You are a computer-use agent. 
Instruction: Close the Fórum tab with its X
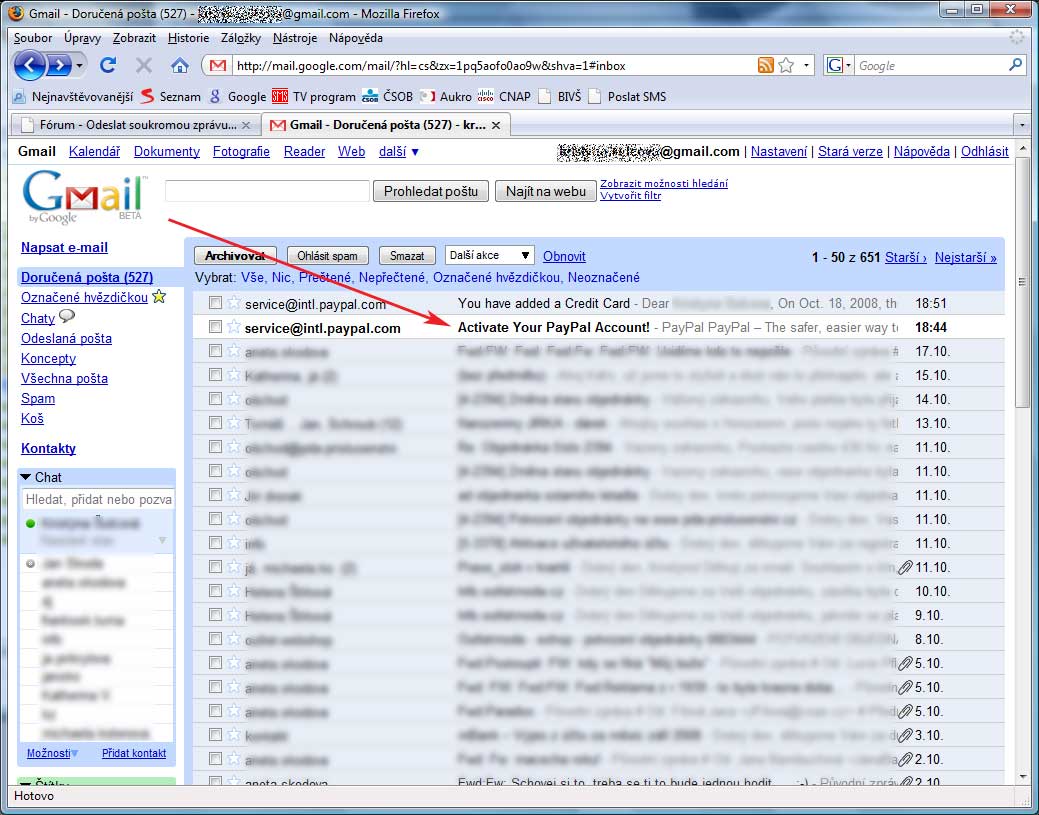[x=246, y=125]
